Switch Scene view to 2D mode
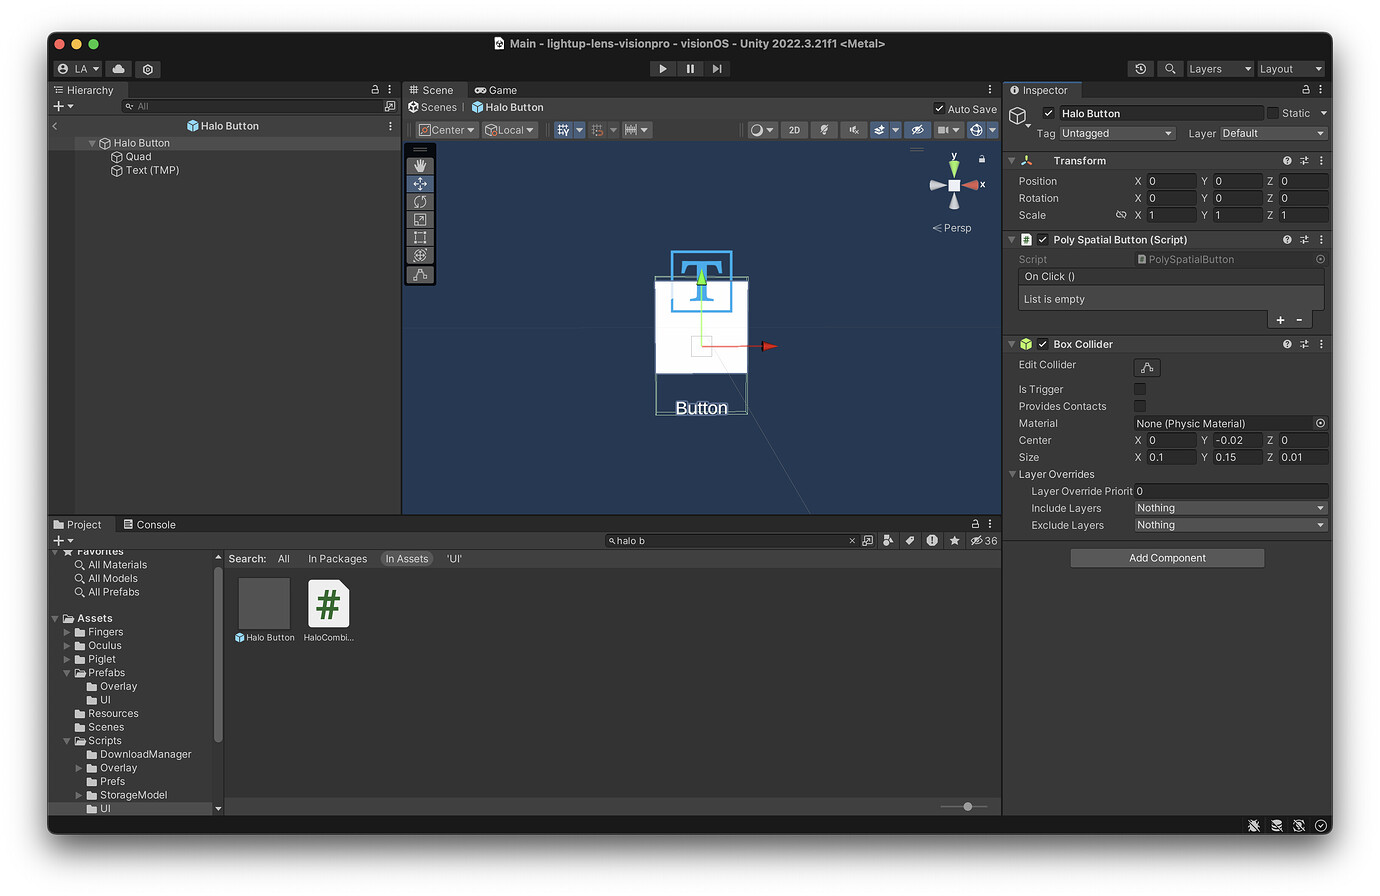Screen dimensions: 1380x896 point(793,129)
